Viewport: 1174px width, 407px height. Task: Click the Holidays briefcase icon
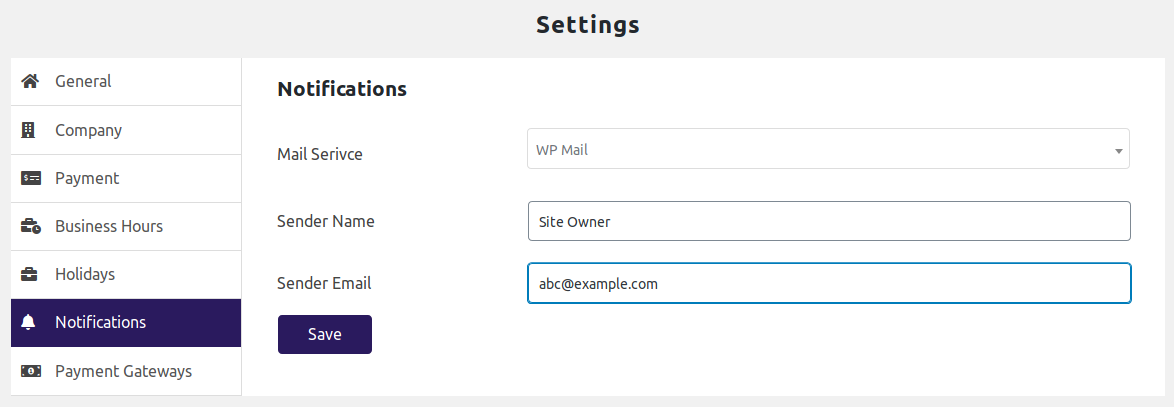coord(30,274)
